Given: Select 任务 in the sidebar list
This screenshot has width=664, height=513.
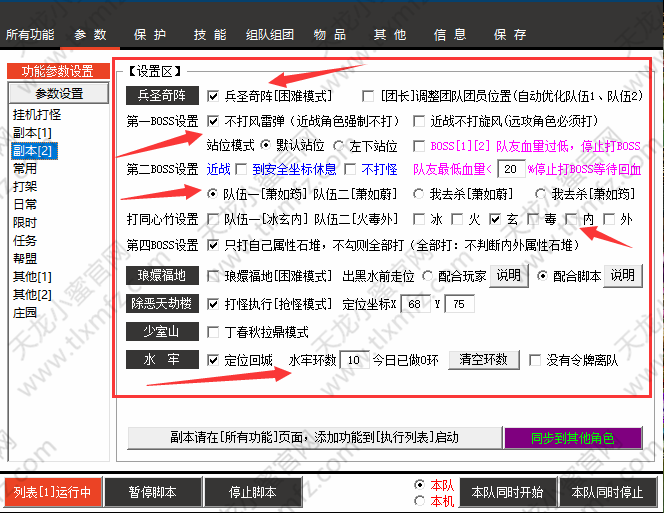Looking at the screenshot, I should coord(25,241).
